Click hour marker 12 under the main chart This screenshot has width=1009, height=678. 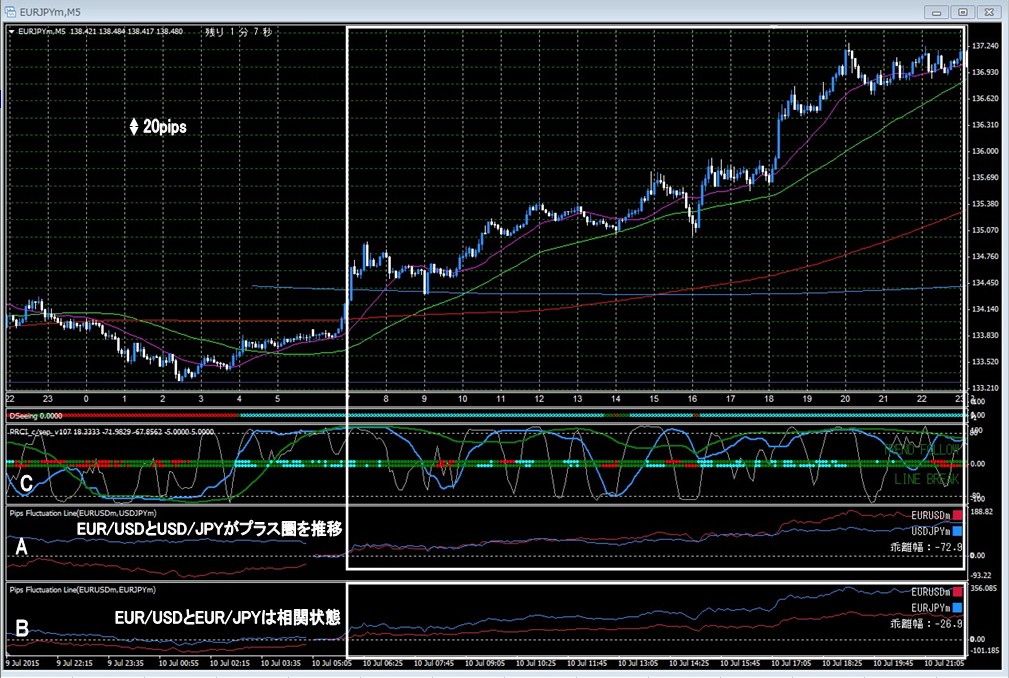click(x=539, y=399)
